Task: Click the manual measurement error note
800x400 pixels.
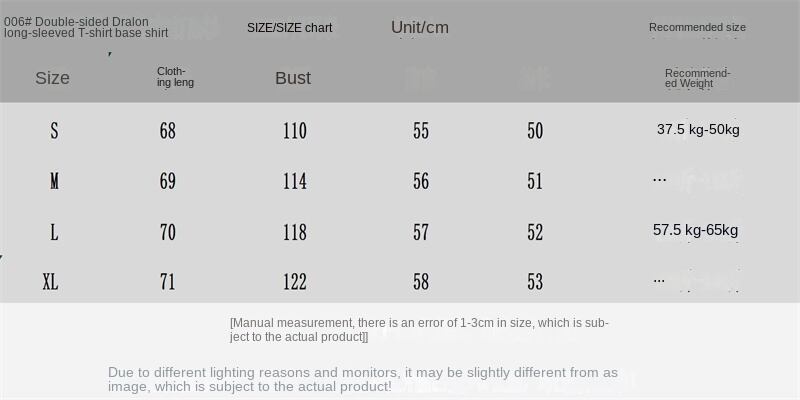Action: click(419, 330)
